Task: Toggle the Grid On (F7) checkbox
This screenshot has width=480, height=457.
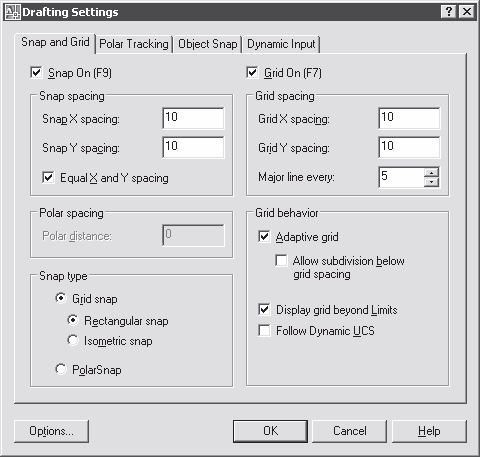Action: (x=252, y=72)
